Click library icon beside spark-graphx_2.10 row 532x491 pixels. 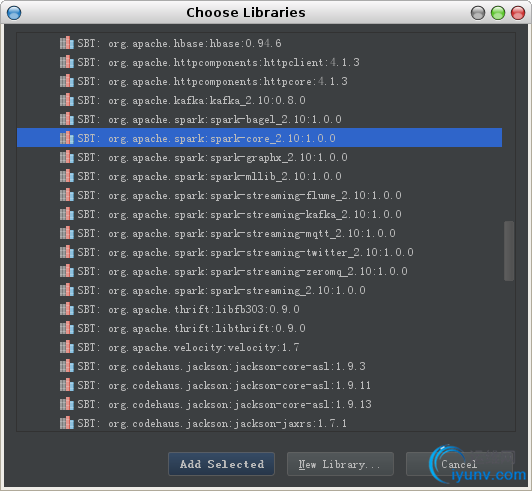[66, 157]
